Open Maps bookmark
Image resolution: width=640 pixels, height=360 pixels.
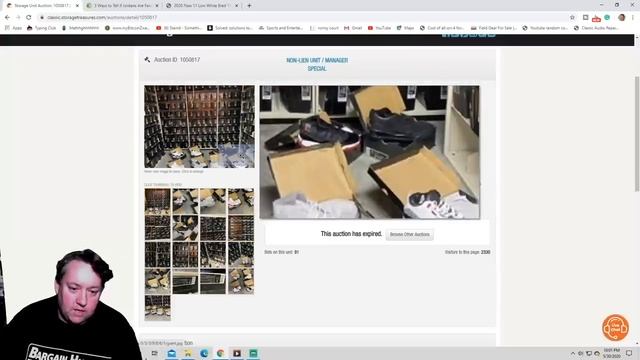click(405, 28)
